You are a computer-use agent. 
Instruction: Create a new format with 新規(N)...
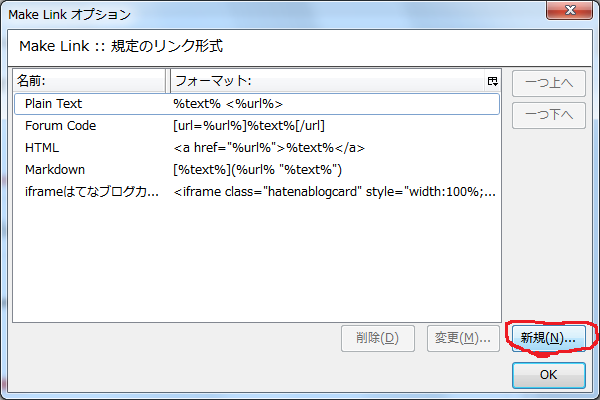[x=547, y=338]
